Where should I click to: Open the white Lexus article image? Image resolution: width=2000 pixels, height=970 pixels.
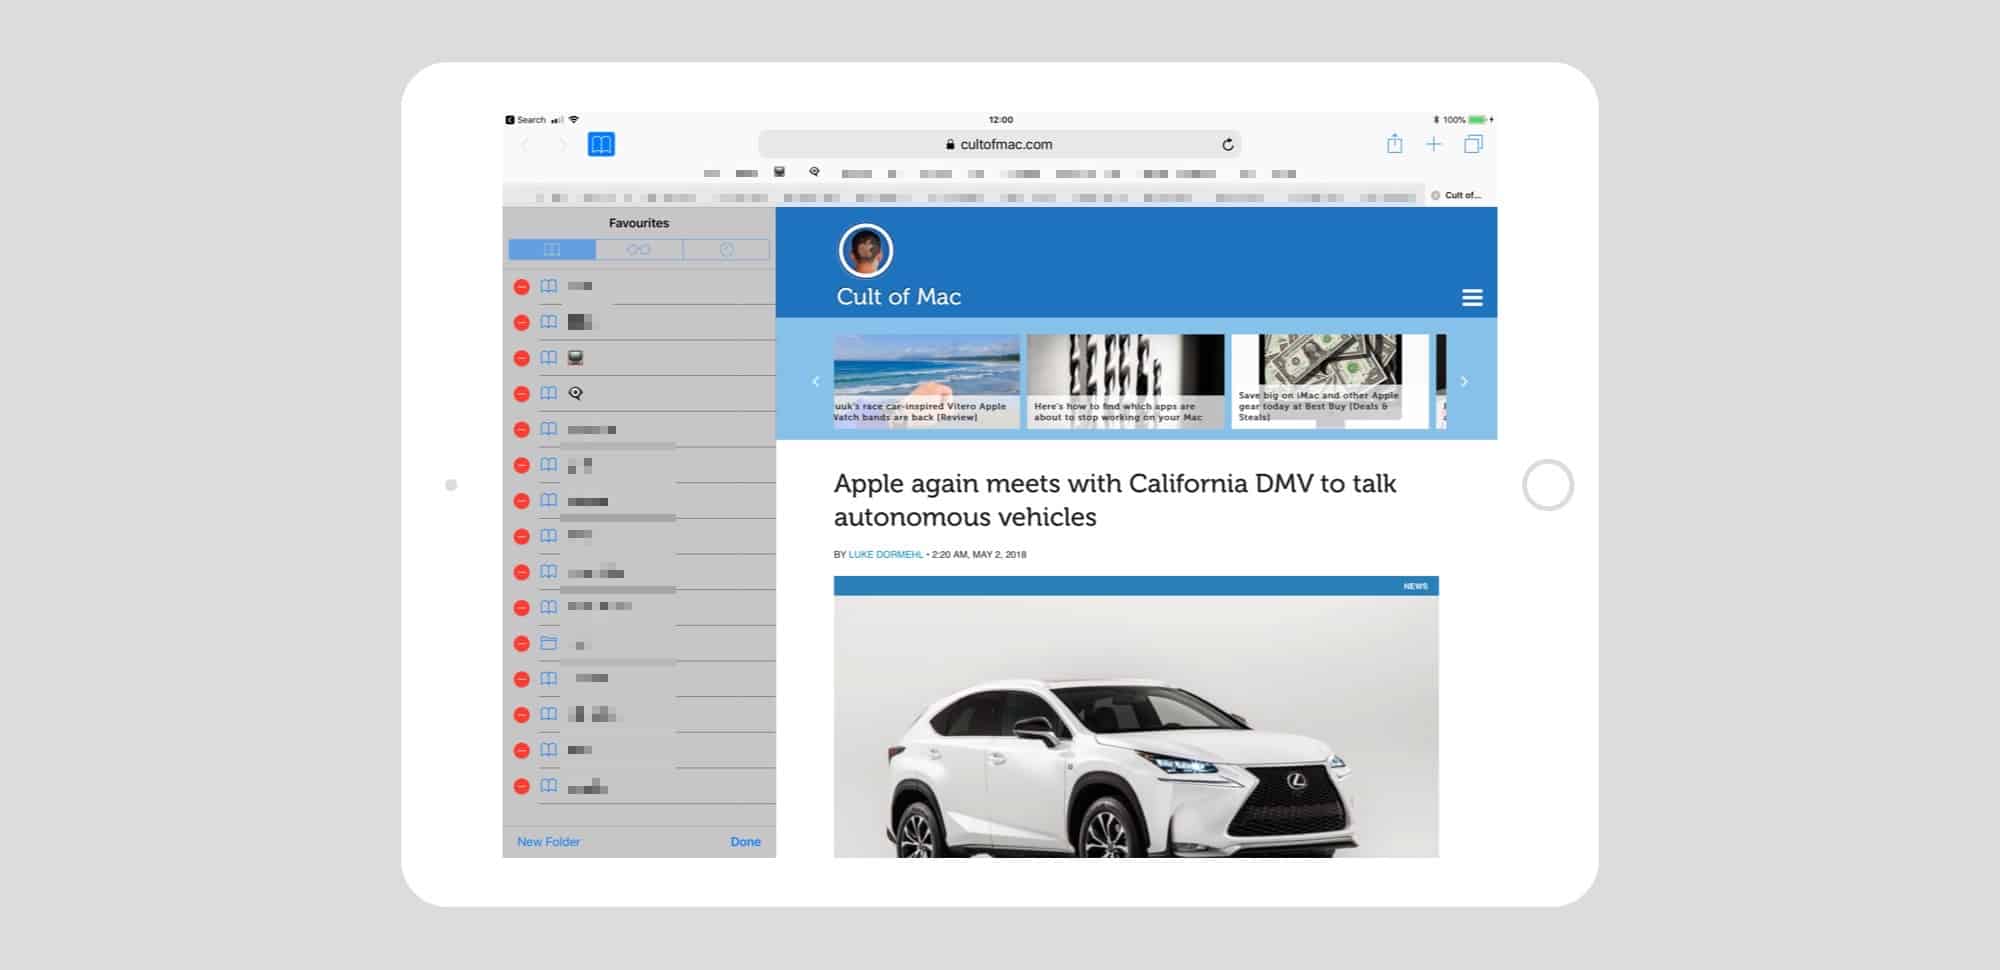tap(1136, 726)
